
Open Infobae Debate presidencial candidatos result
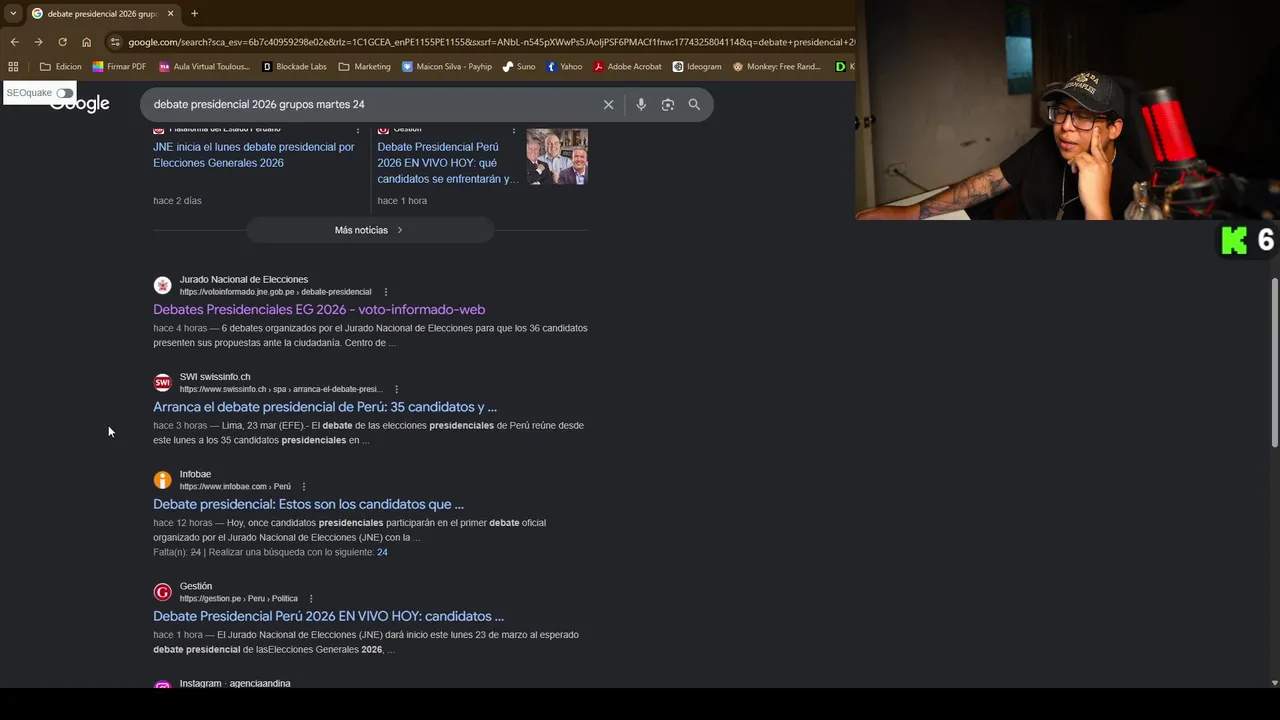tap(308, 504)
